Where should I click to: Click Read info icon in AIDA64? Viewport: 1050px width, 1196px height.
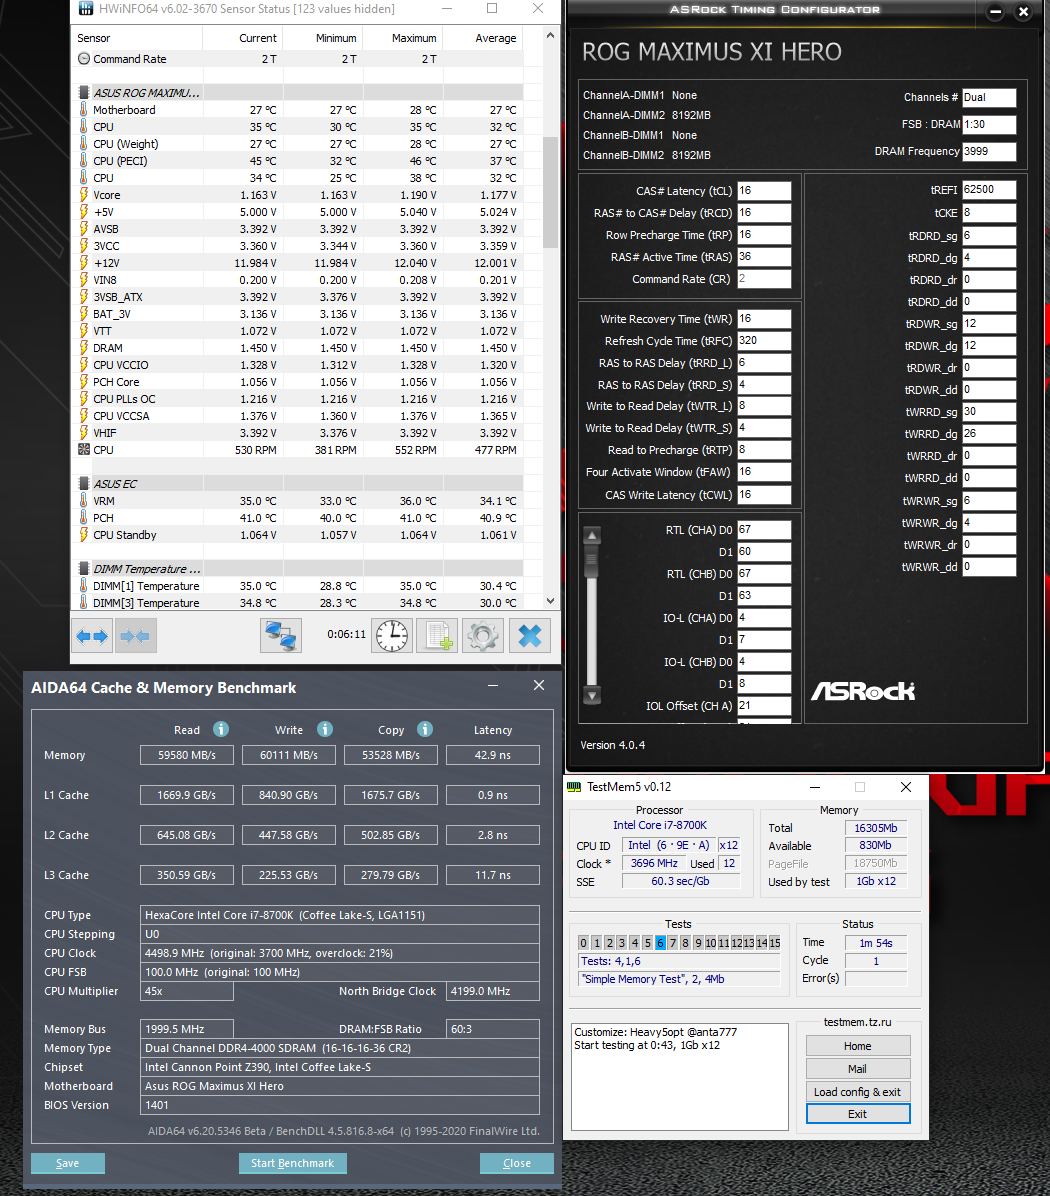[x=221, y=729]
